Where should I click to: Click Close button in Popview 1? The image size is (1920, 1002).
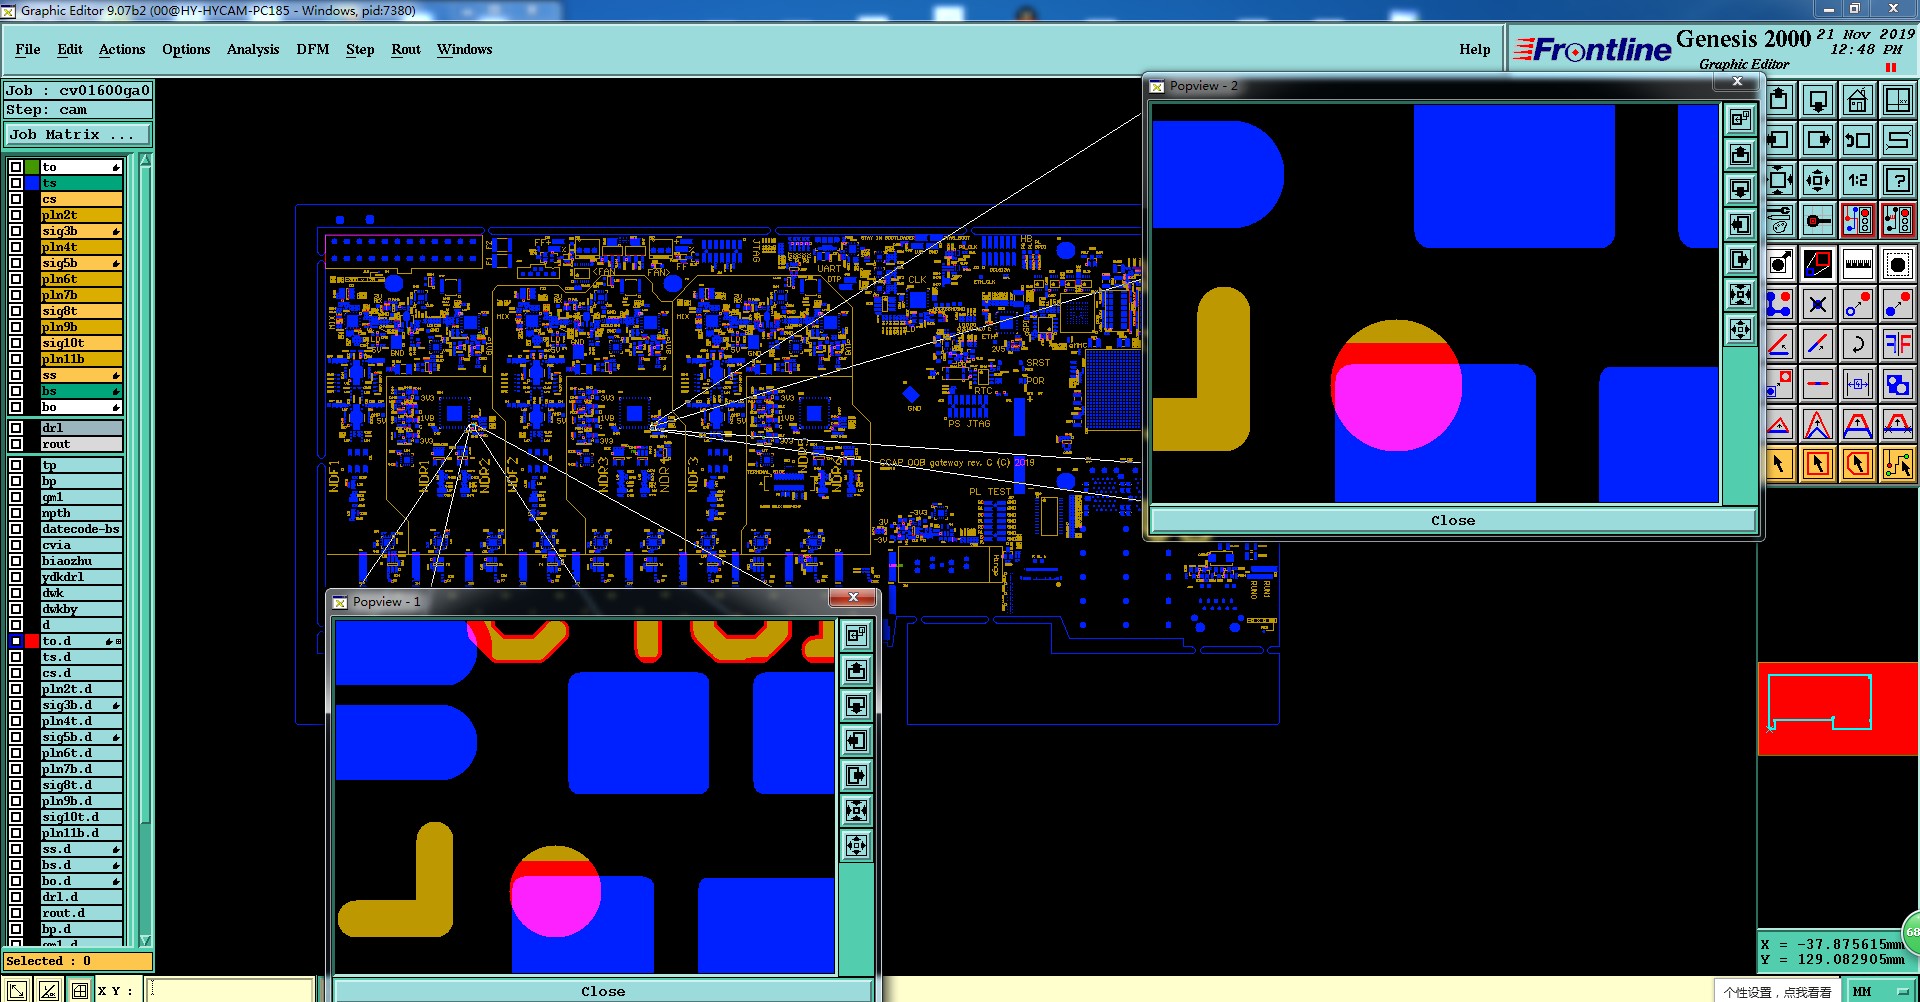coord(603,991)
